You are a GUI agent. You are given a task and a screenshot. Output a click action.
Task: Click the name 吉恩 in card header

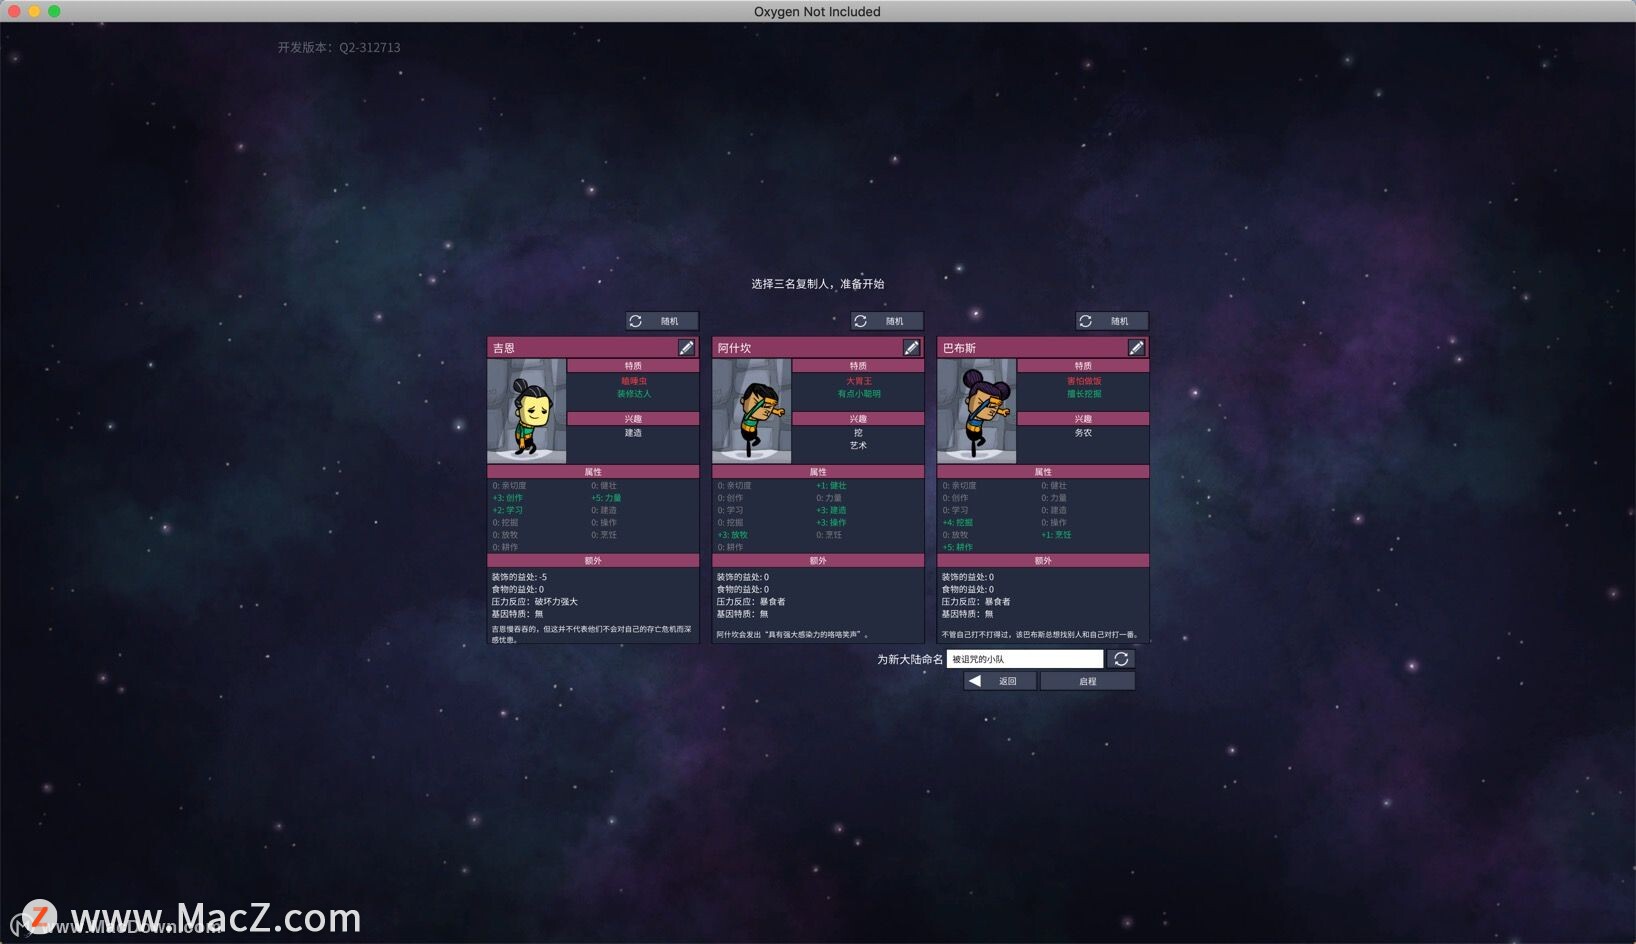click(504, 348)
